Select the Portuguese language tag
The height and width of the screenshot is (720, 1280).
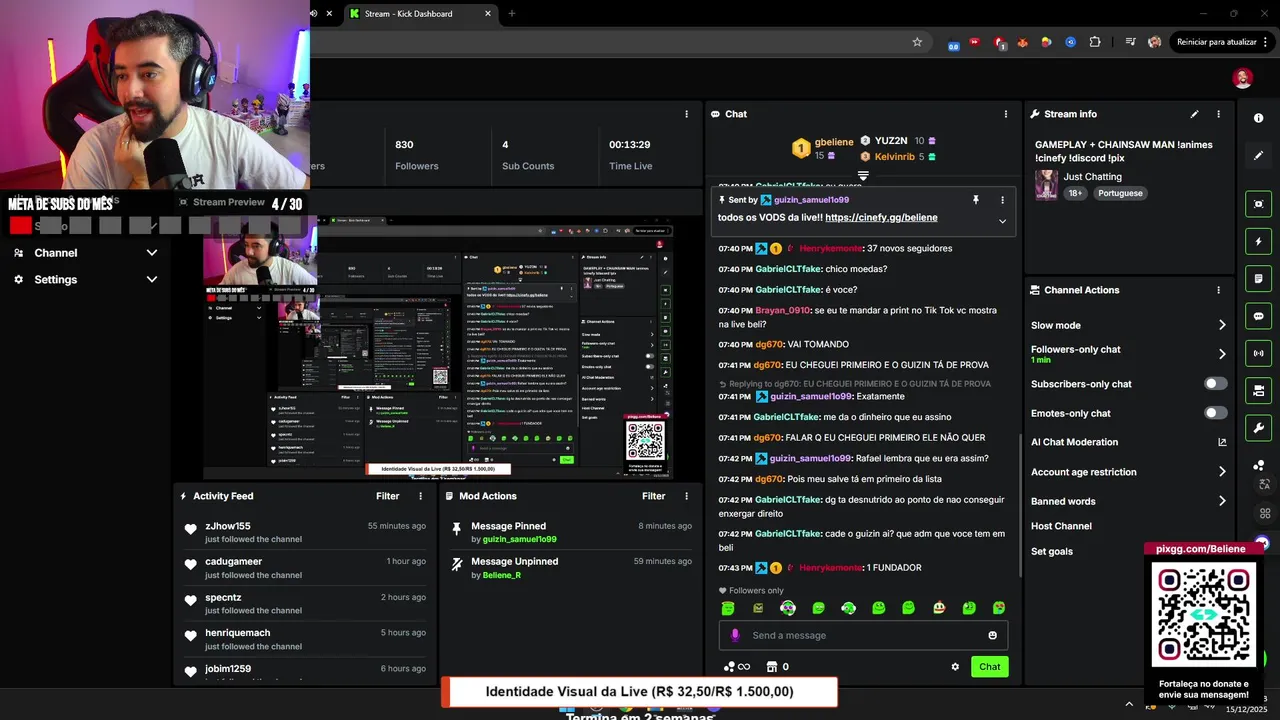click(1120, 193)
